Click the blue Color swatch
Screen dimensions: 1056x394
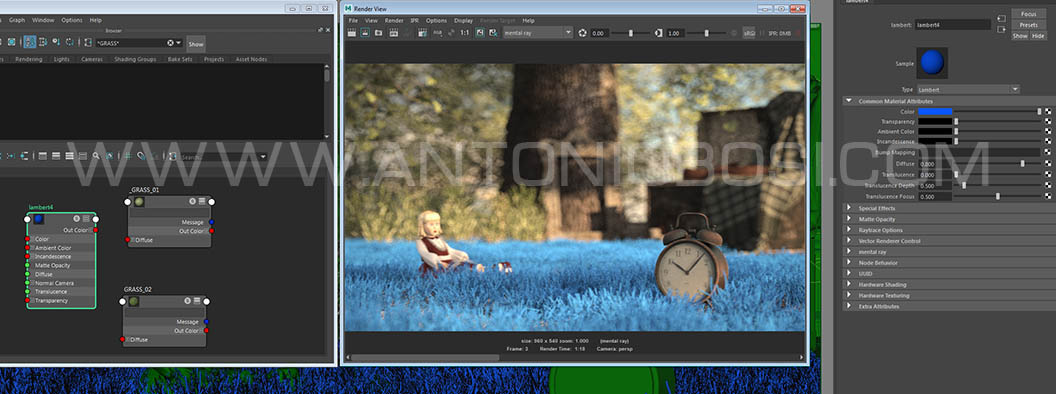[935, 111]
